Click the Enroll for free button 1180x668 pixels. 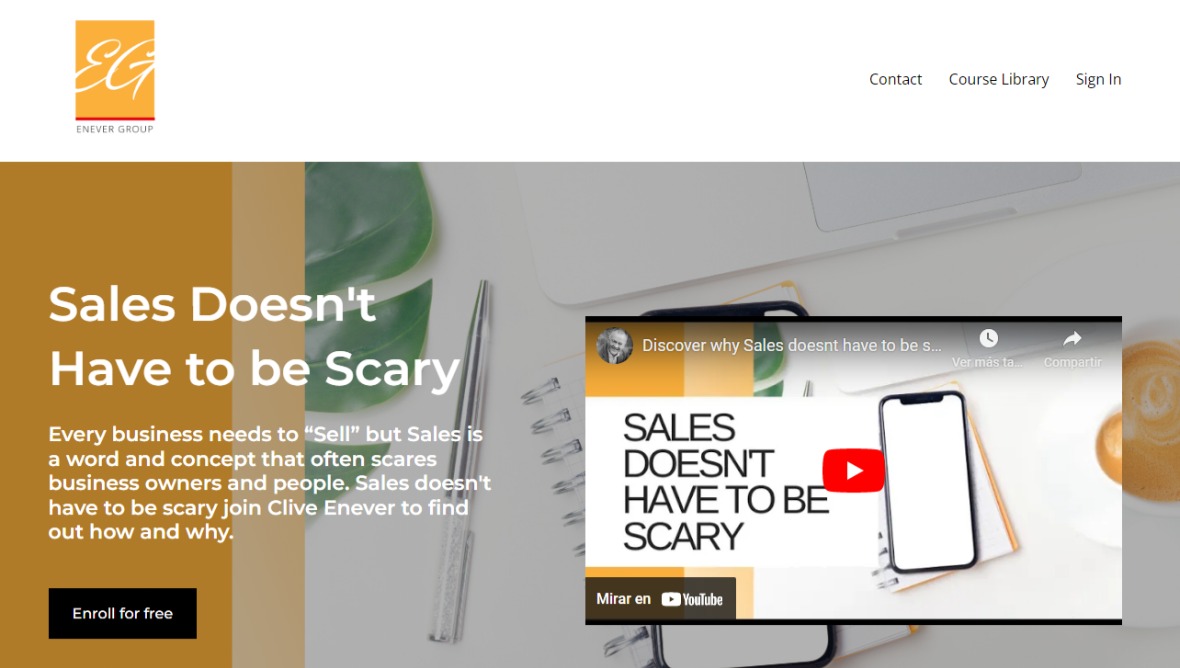coord(123,613)
